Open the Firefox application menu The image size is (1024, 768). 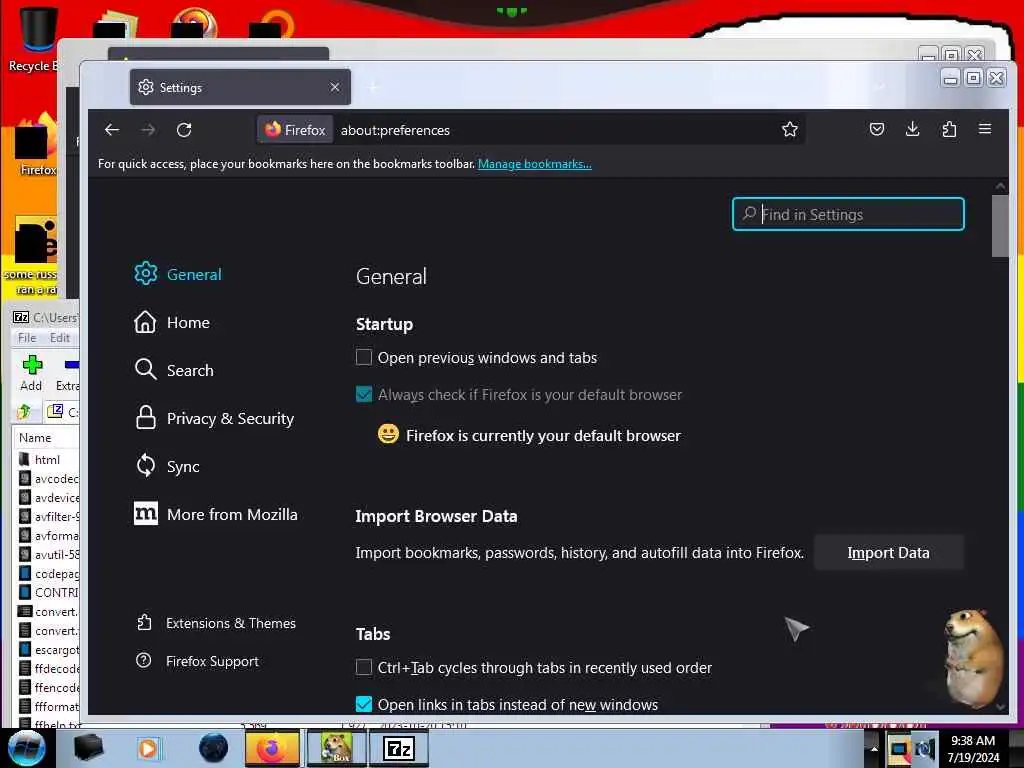tap(985, 129)
